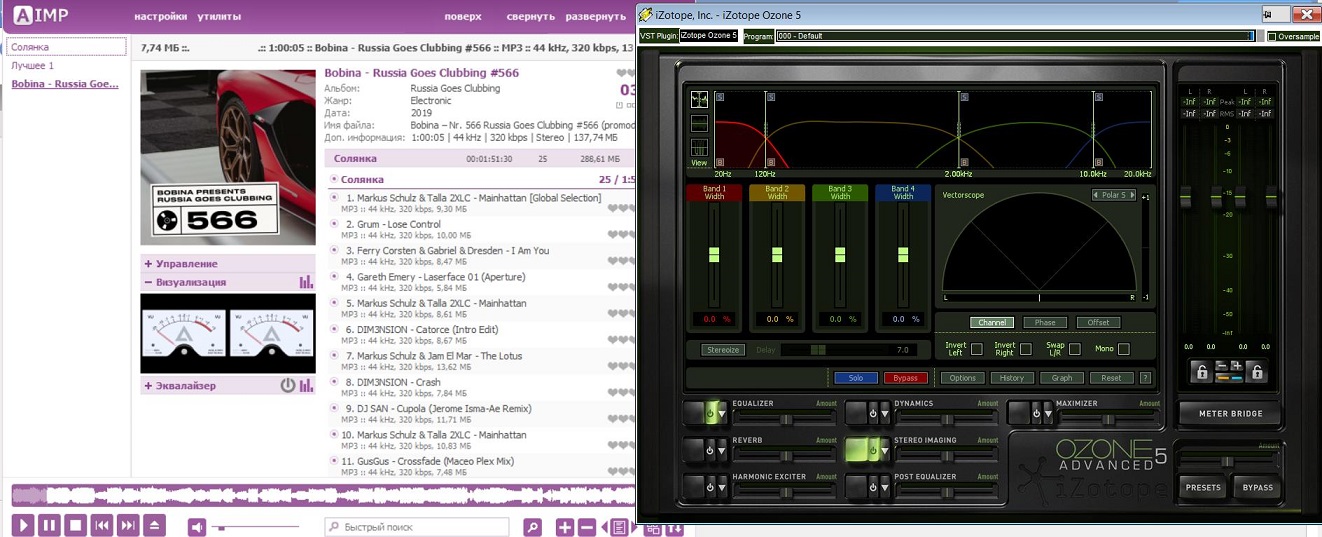Viewport: 1322px width, 537px height.
Task: Mute volume with AIMP speaker icon
Action: pyautogui.click(x=198, y=527)
